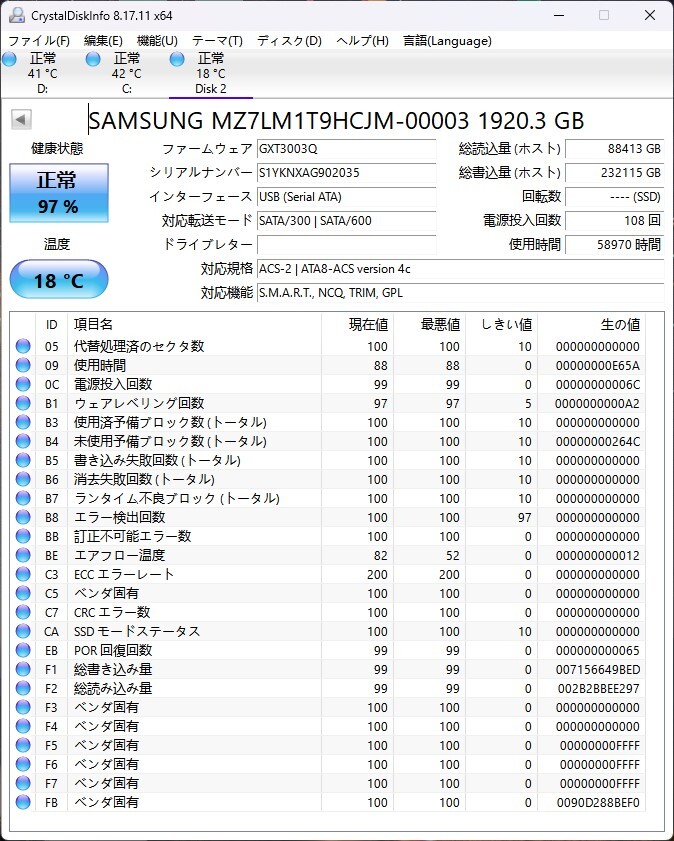Image resolution: width=674 pixels, height=841 pixels.
Task: Click the blue status orb for ID C3 row
Action: (x=23, y=574)
